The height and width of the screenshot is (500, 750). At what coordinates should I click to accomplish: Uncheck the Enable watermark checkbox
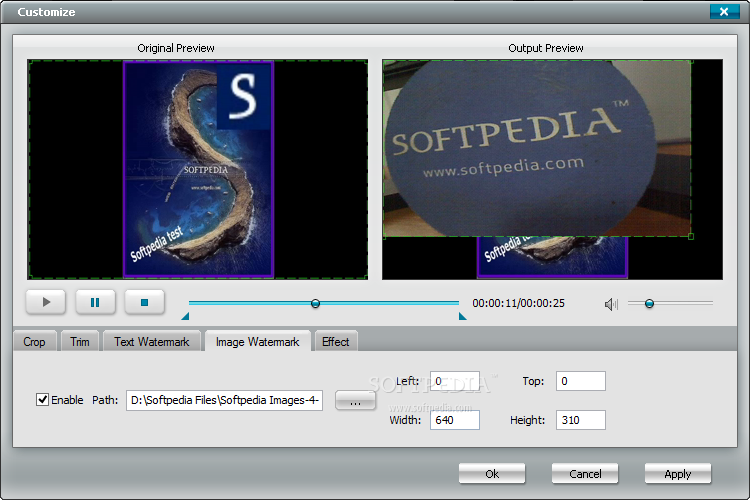tap(43, 400)
